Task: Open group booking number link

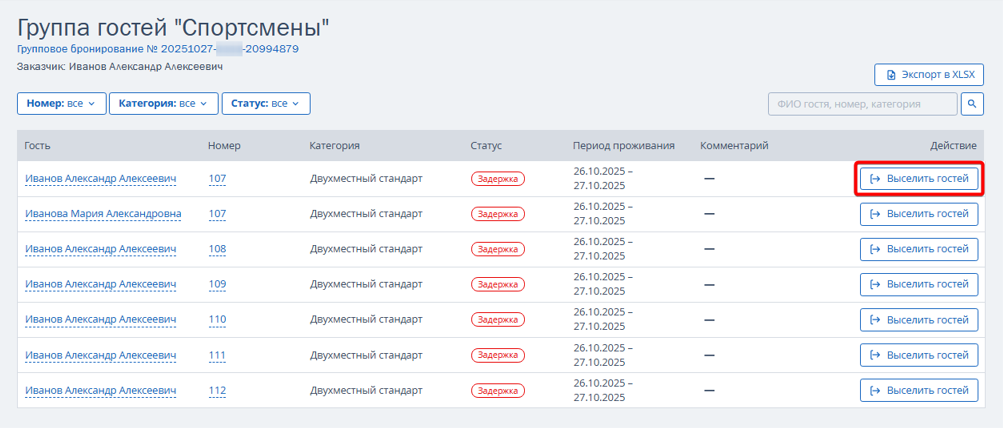Action: [158, 48]
